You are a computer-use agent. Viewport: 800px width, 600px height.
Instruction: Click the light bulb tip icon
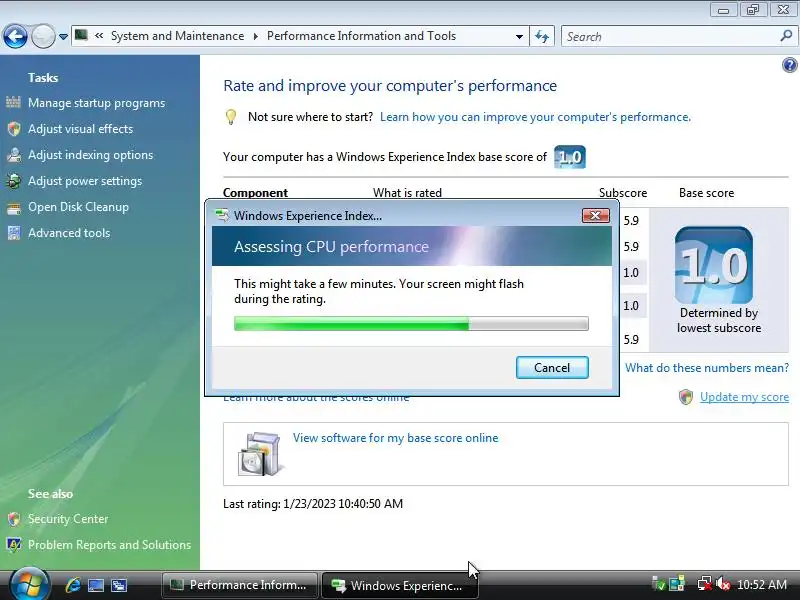[231, 117]
